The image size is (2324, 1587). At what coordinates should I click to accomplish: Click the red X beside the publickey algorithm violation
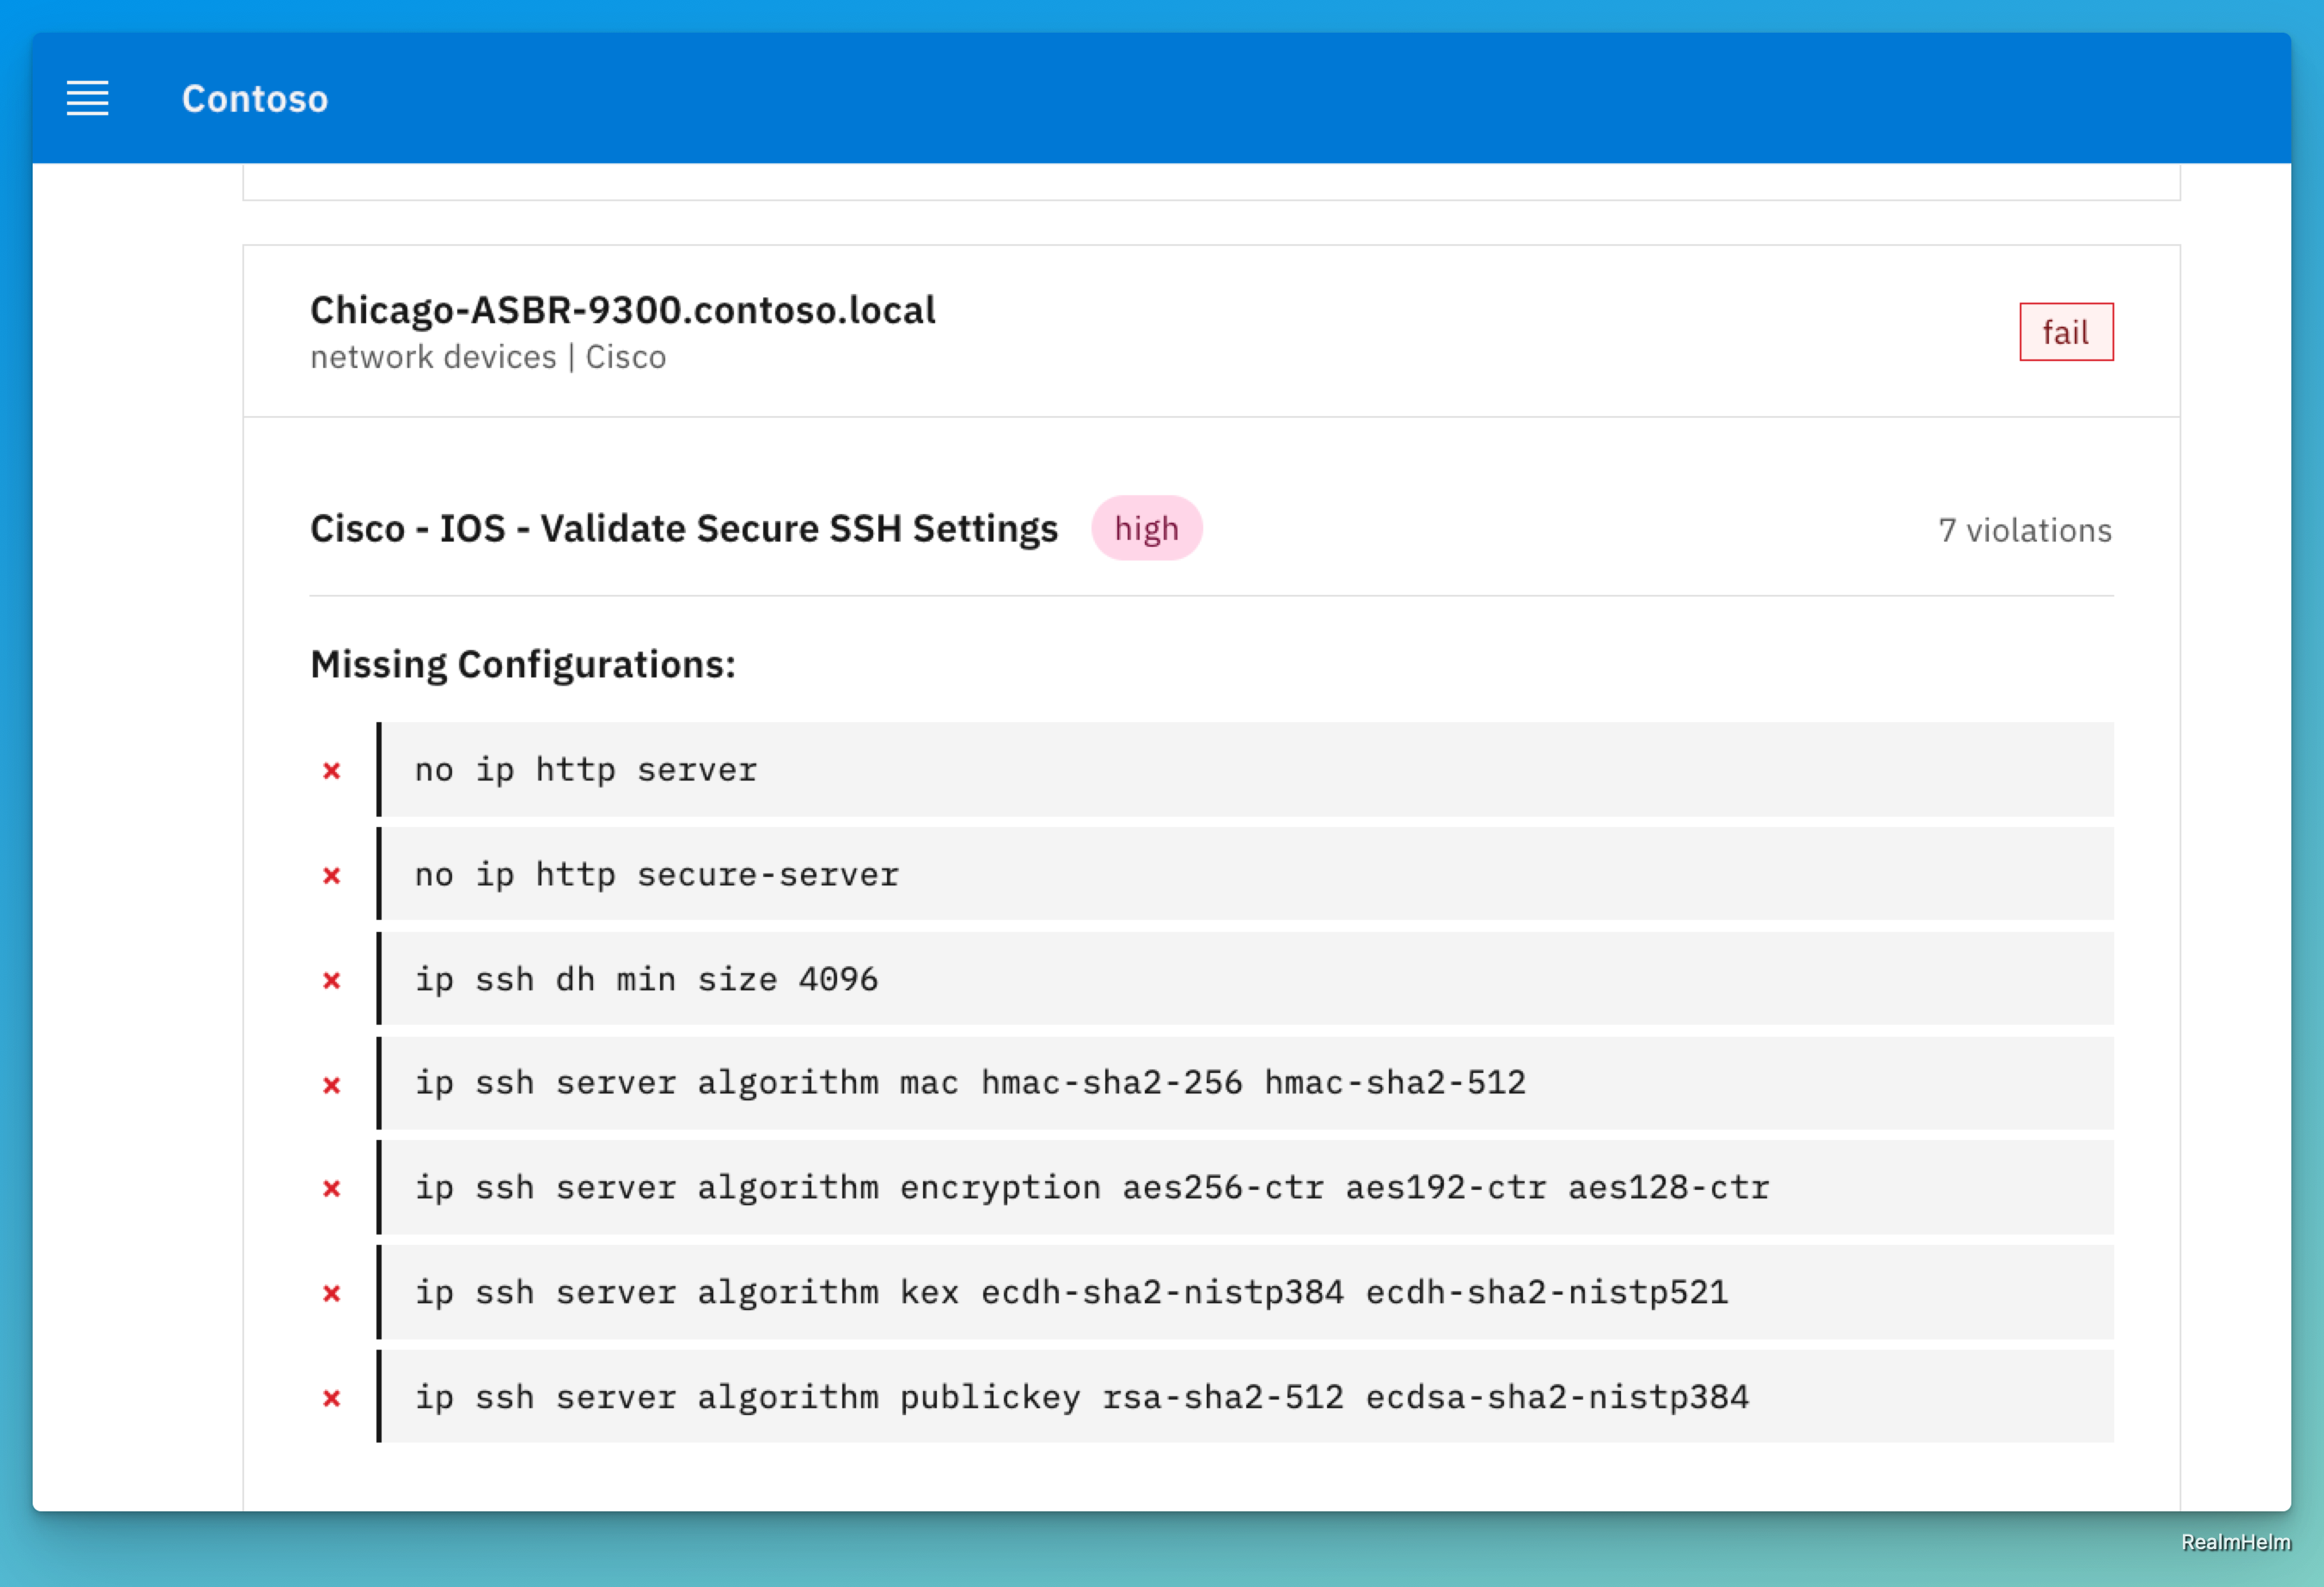(331, 1397)
